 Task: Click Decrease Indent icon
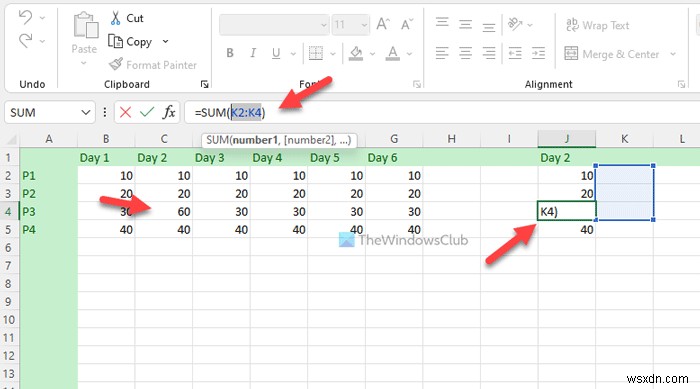point(515,54)
